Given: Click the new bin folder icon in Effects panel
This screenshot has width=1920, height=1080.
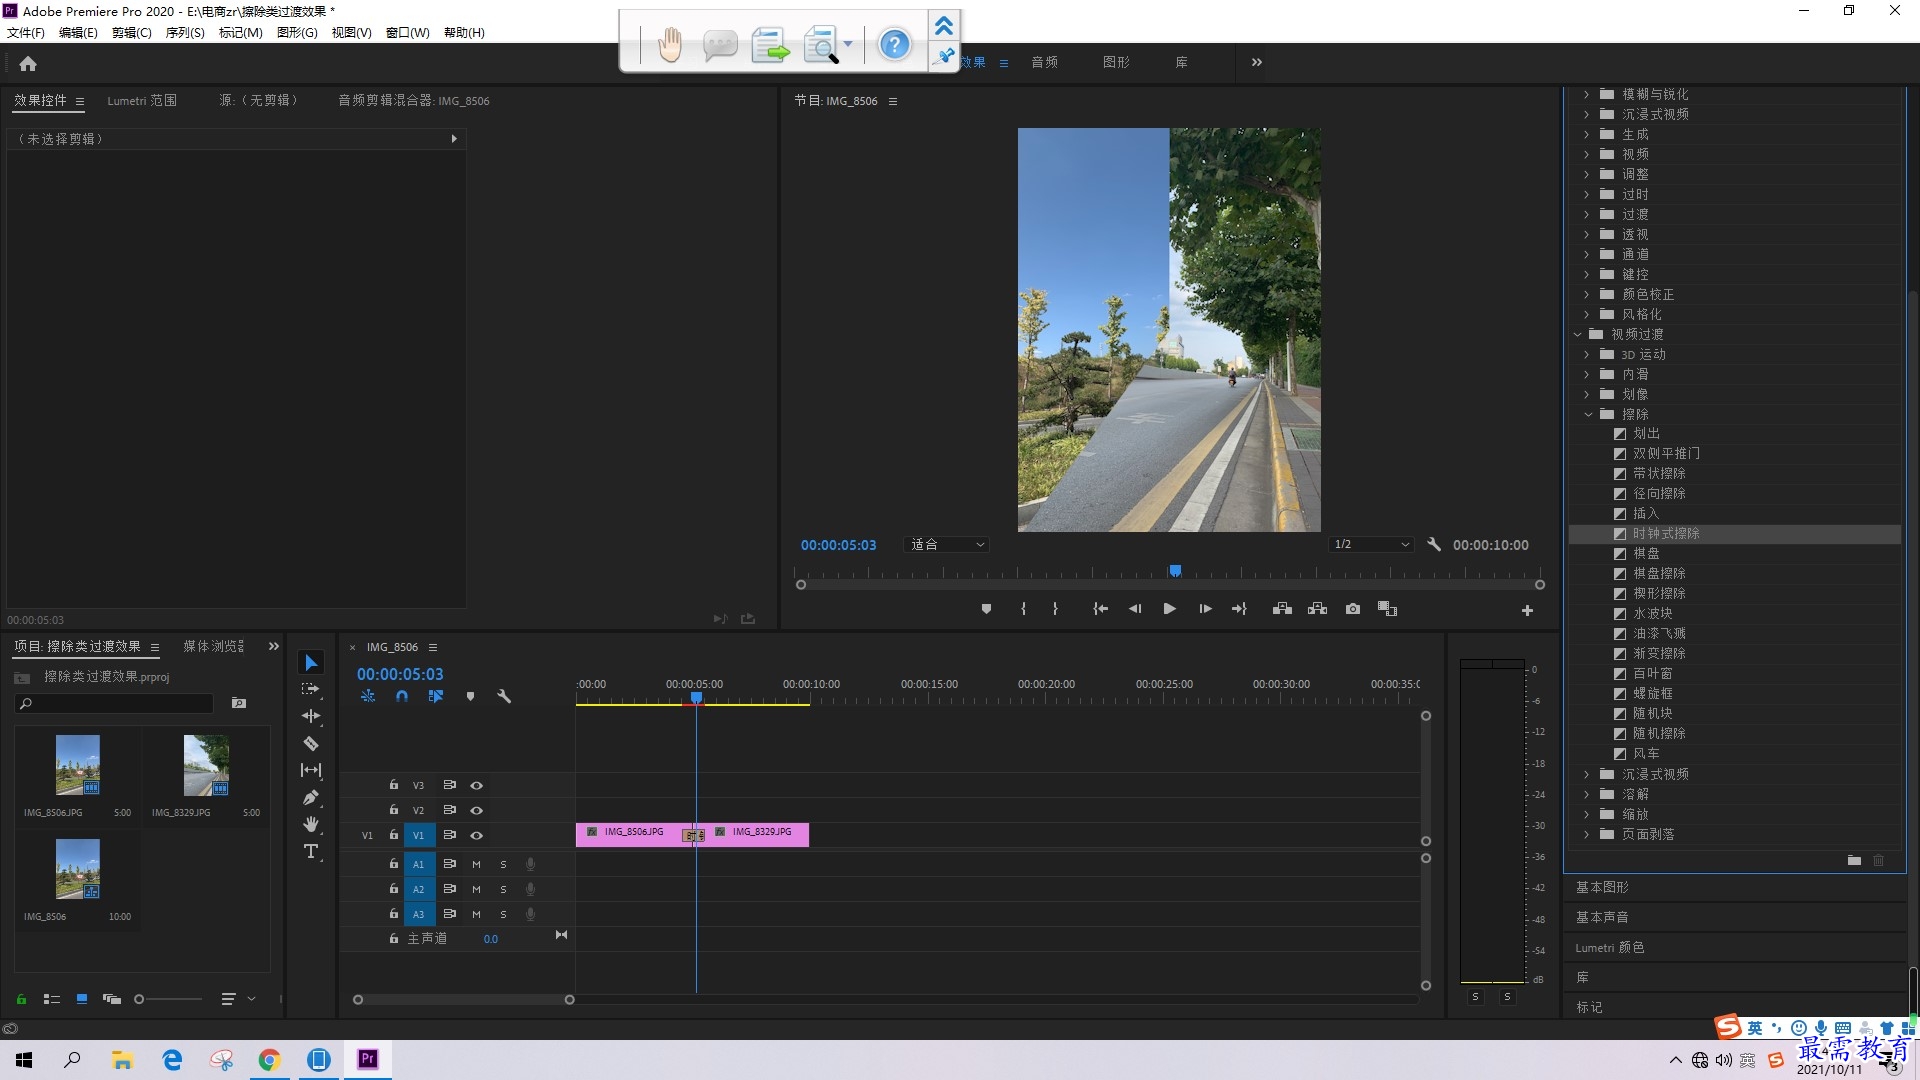Looking at the screenshot, I should [x=1854, y=860].
